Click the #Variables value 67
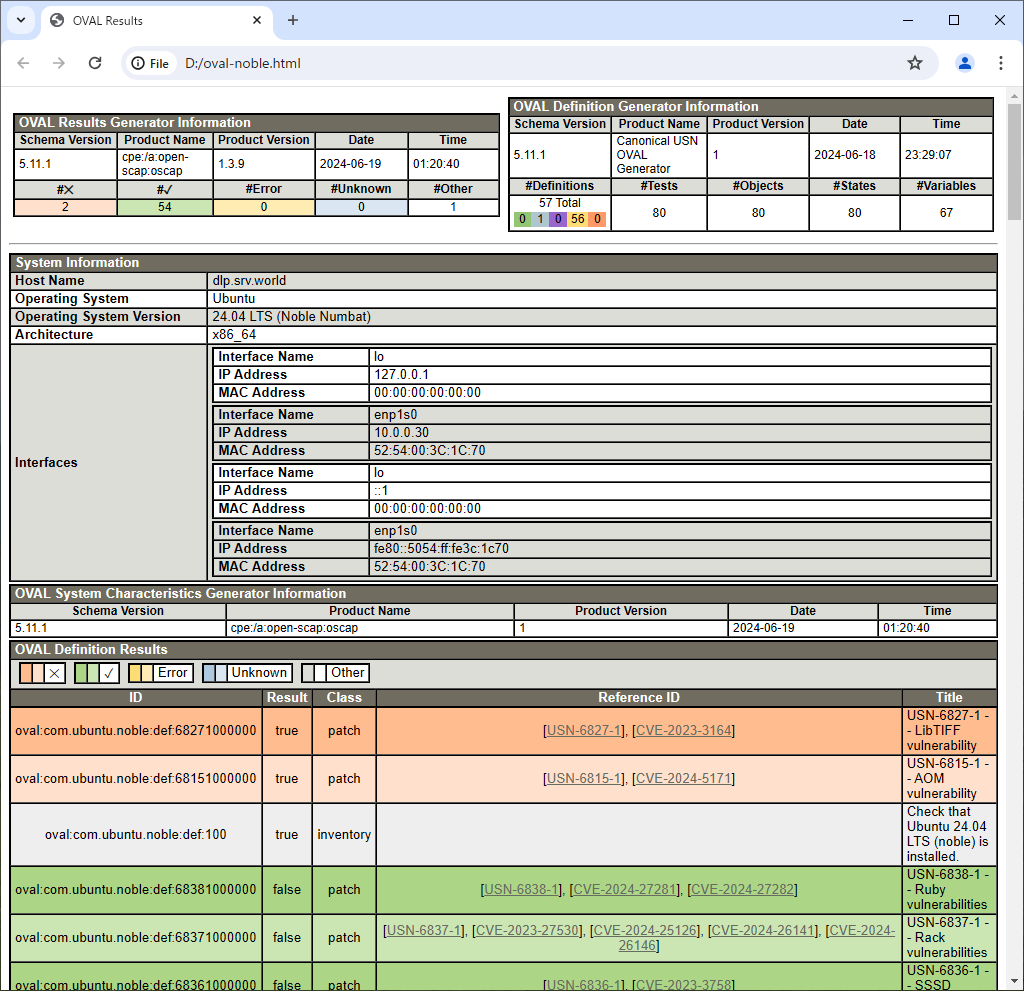The image size is (1024, 991). [946, 213]
